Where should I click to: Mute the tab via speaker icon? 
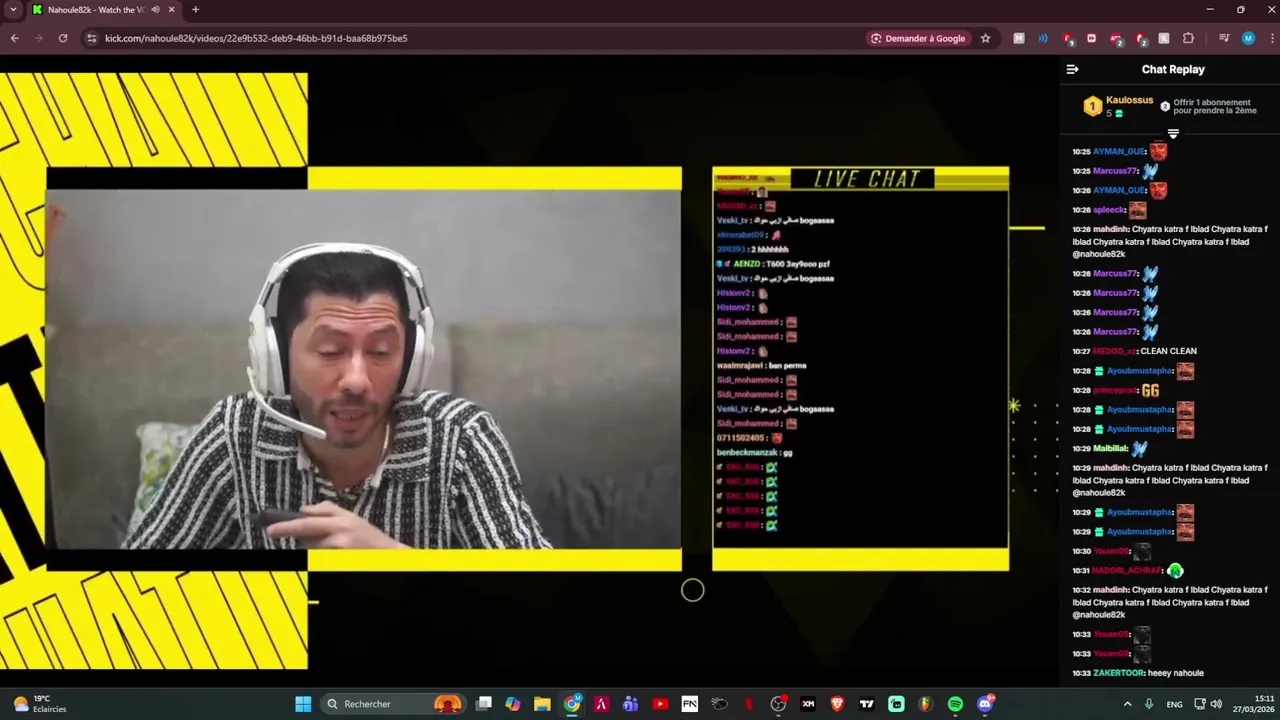155,10
